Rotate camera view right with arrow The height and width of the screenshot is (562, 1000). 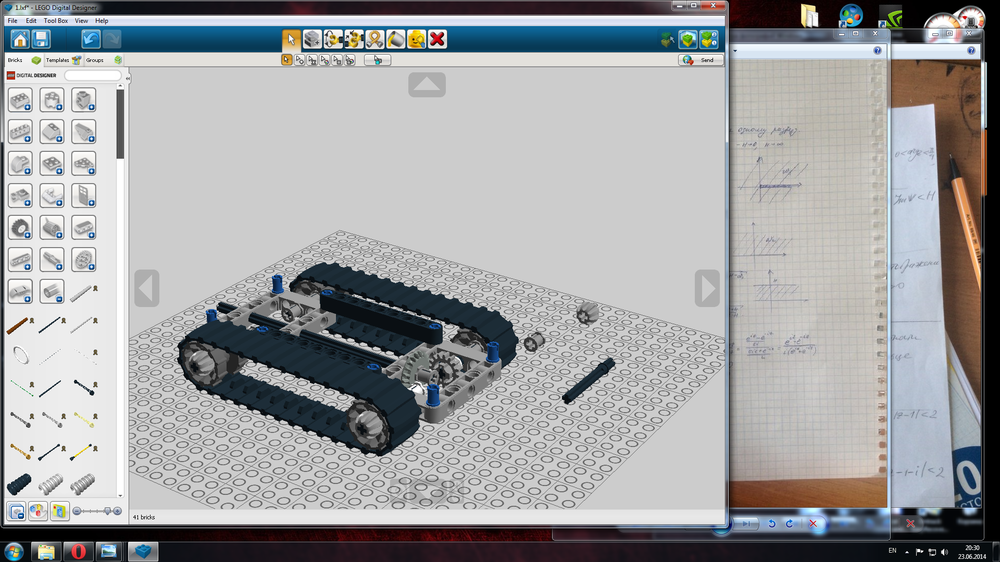click(x=707, y=288)
